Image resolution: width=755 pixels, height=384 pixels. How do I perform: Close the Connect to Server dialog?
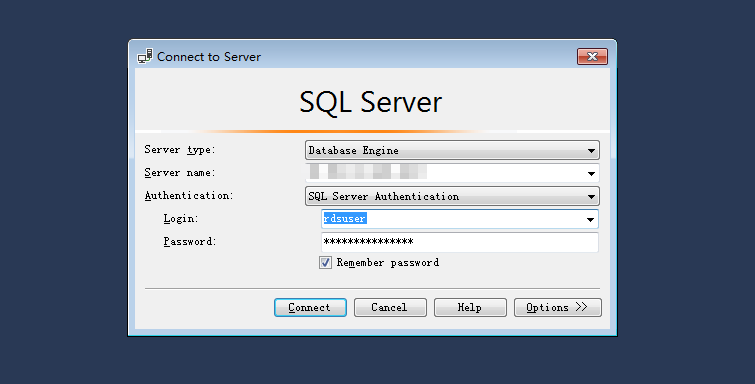(x=592, y=56)
